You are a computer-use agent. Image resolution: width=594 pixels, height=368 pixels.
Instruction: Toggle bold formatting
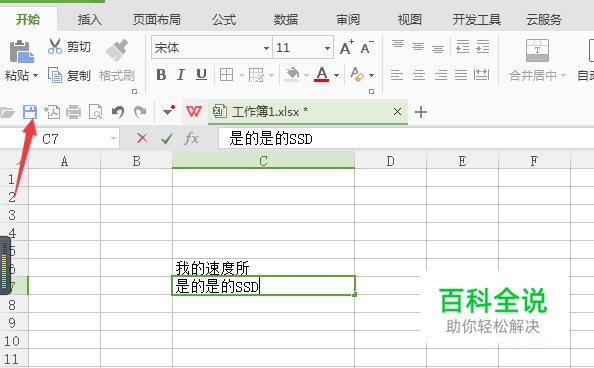161,75
